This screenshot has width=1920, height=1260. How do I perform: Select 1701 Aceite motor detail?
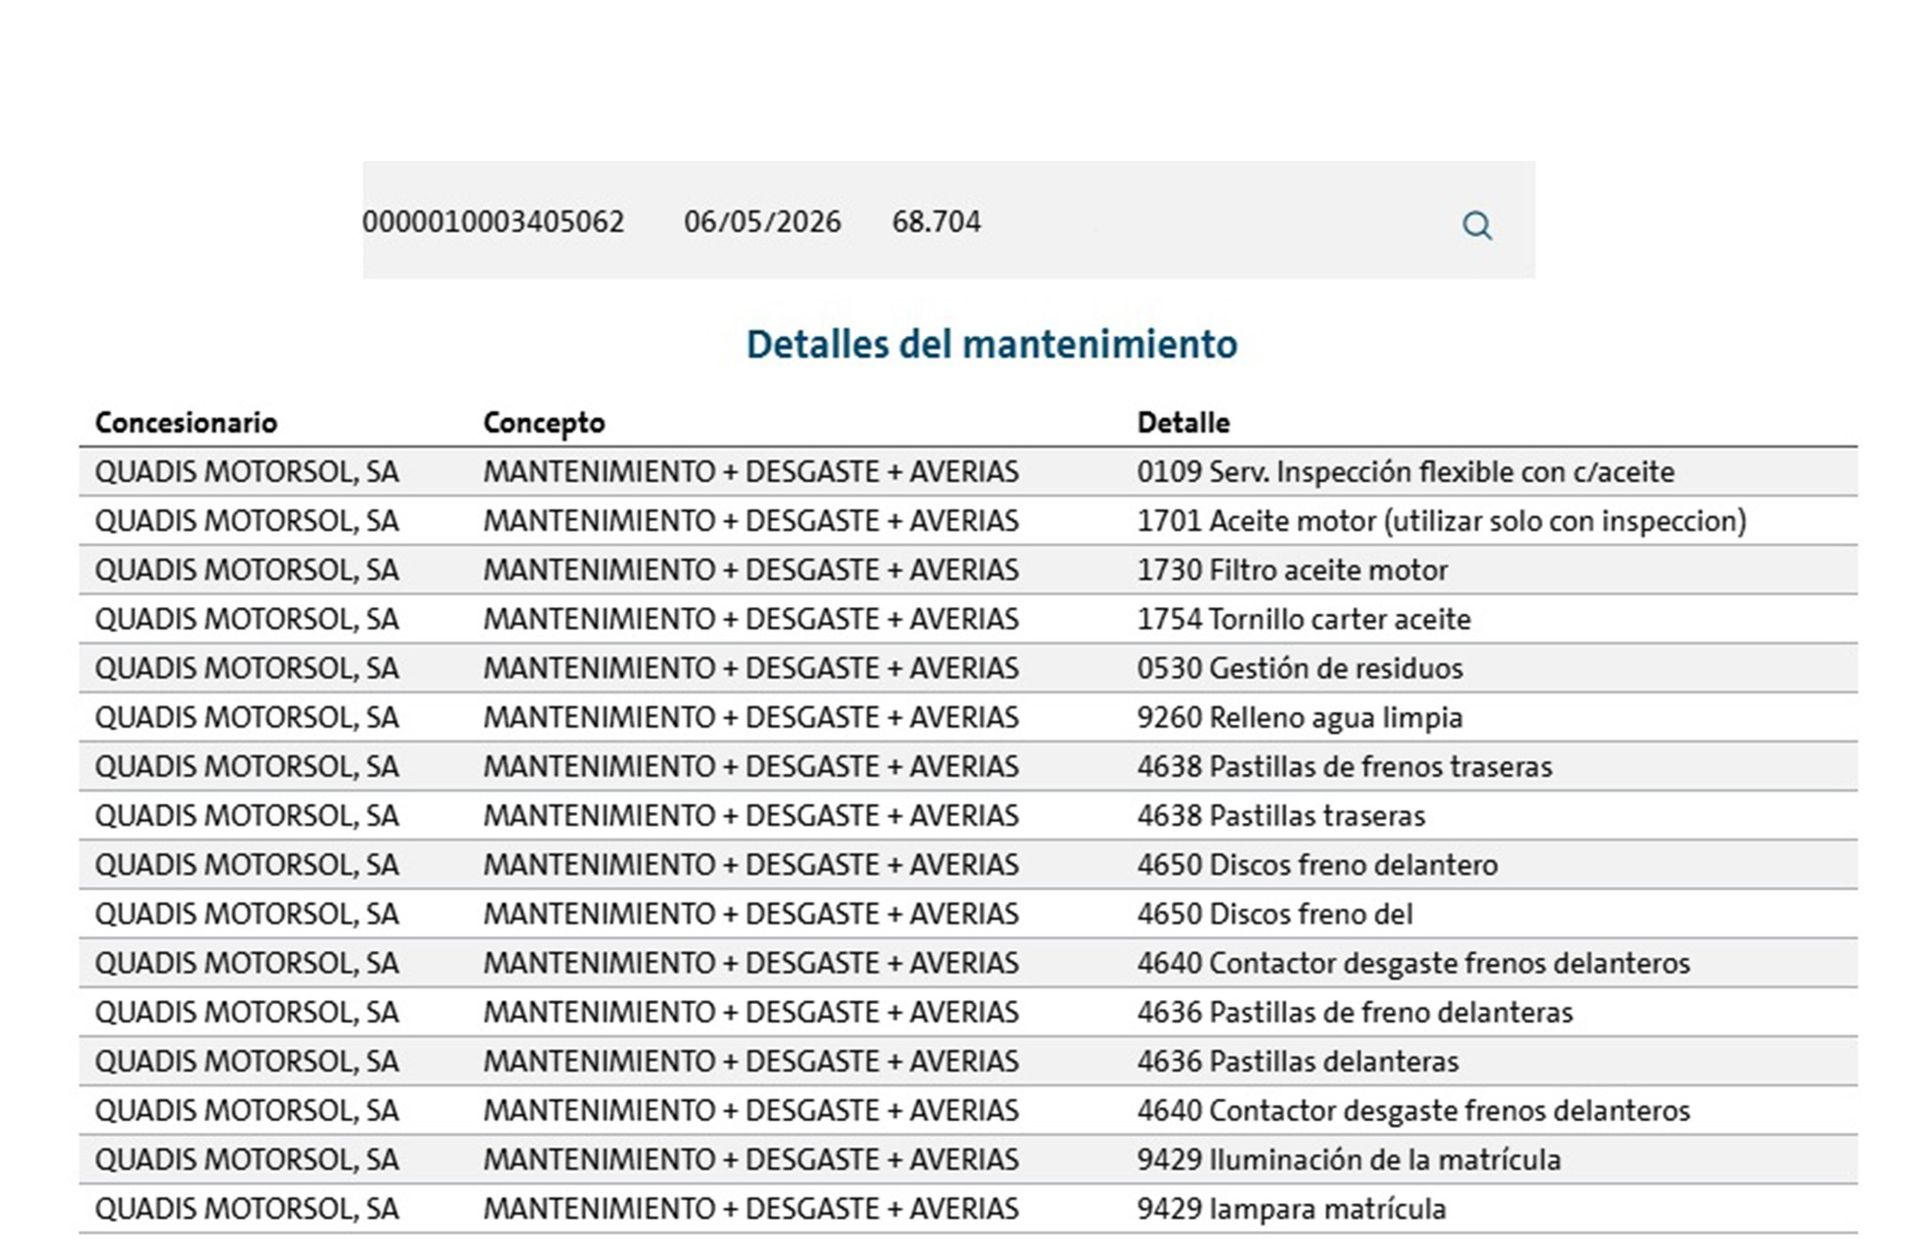(1441, 521)
